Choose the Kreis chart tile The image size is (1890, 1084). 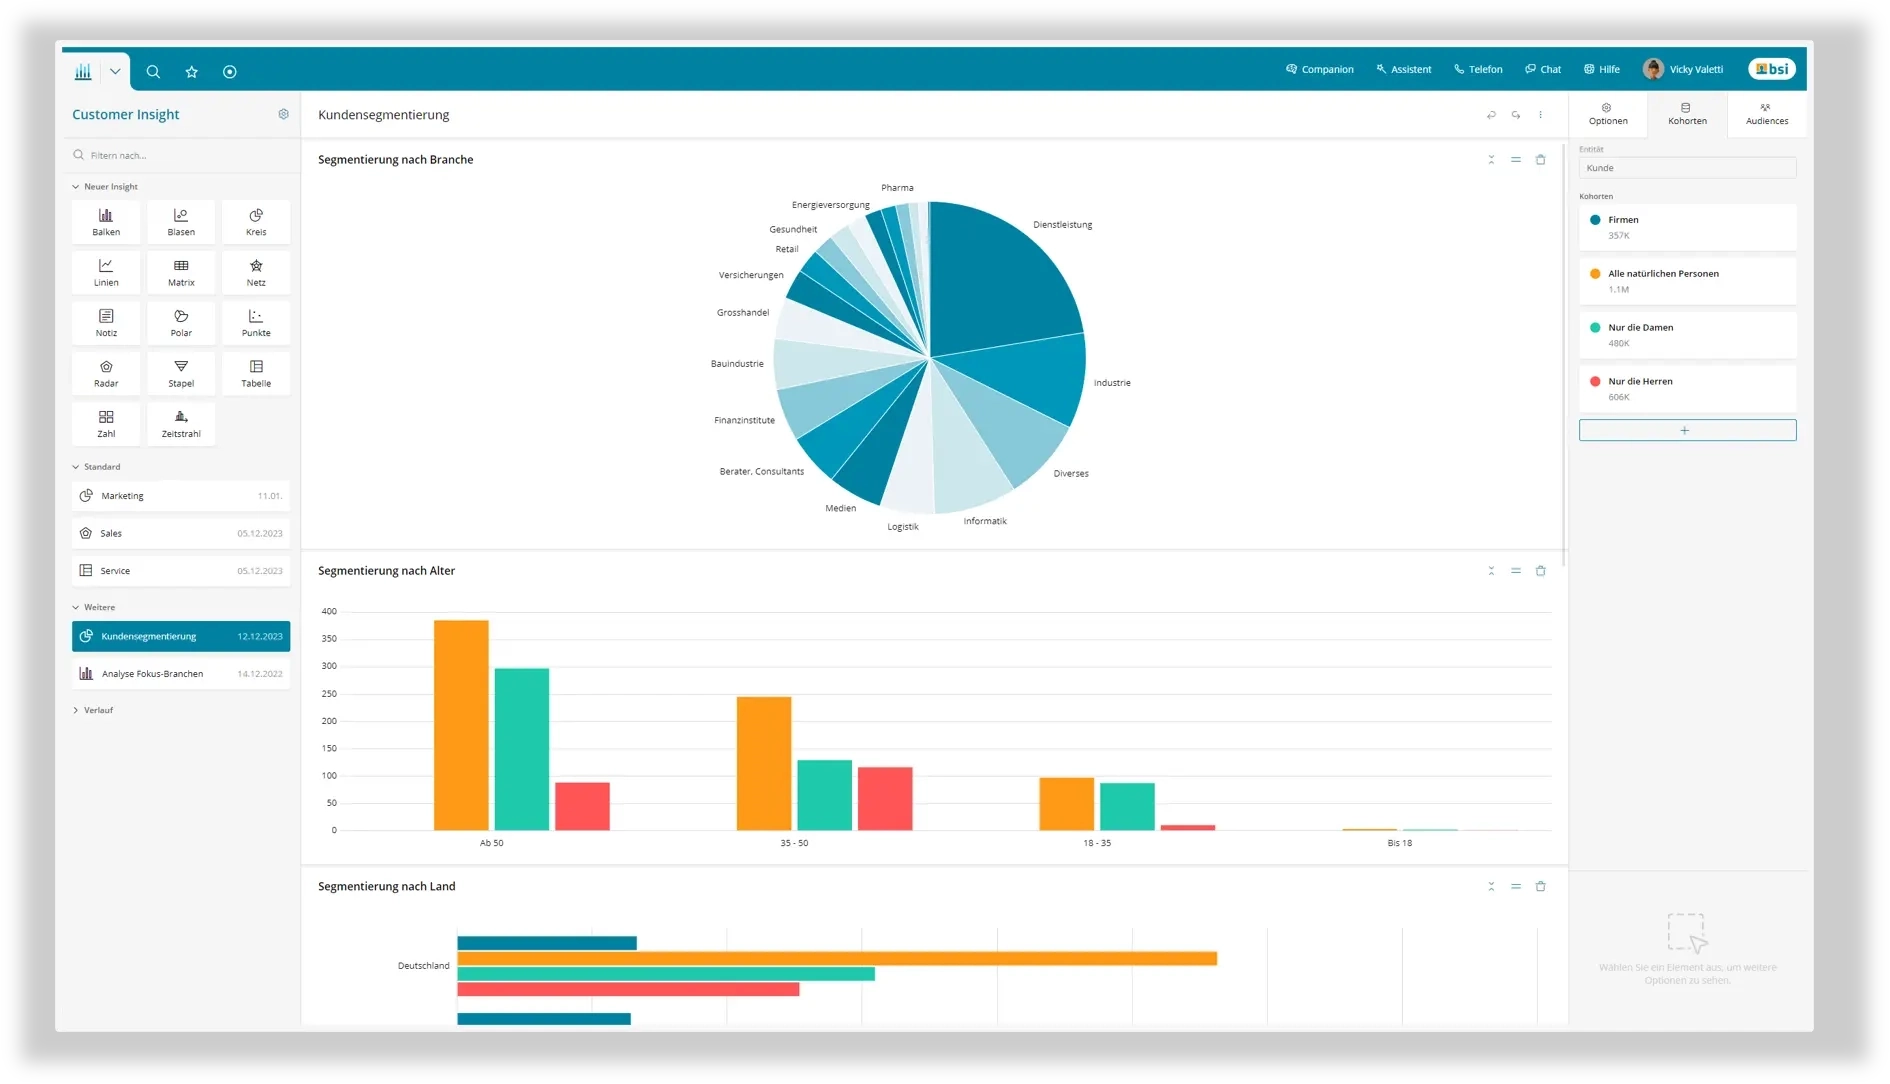click(x=256, y=222)
